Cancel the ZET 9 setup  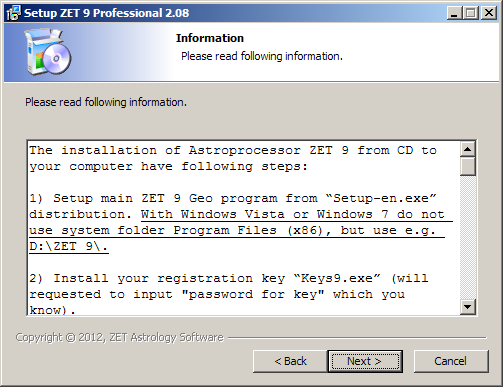click(x=451, y=361)
